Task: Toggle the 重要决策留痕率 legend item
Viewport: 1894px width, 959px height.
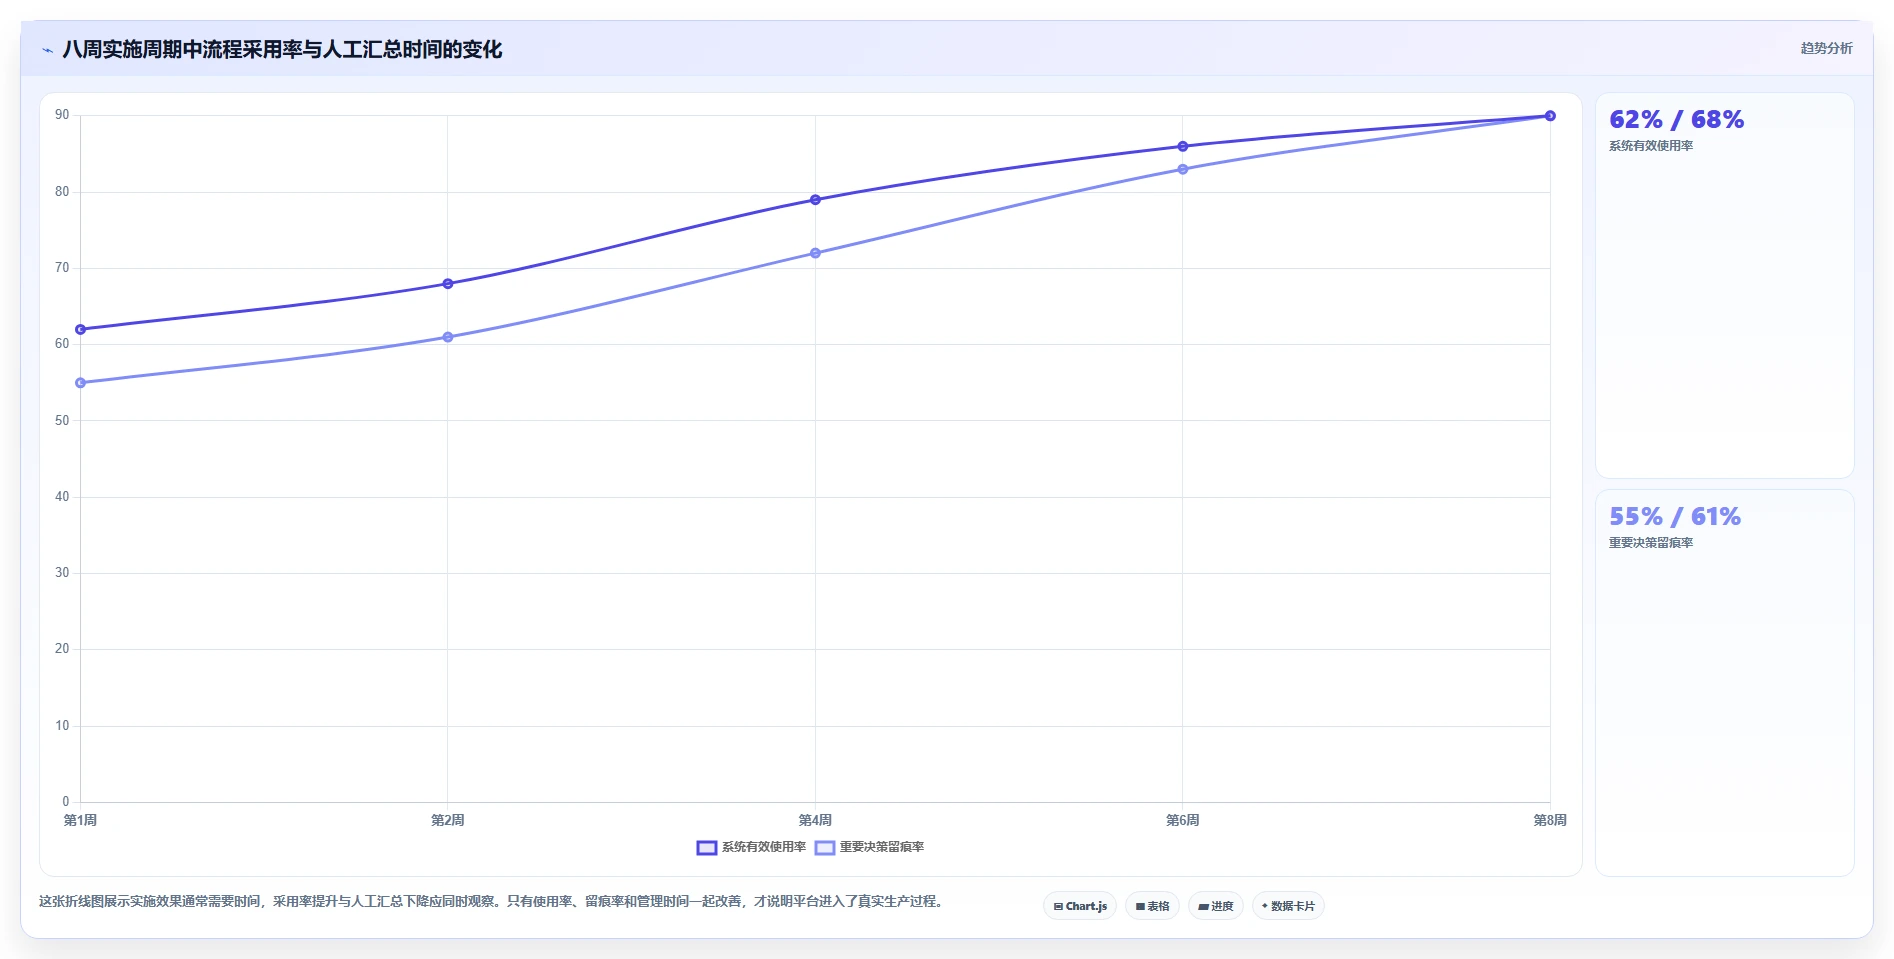Action: pyautogui.click(x=869, y=847)
